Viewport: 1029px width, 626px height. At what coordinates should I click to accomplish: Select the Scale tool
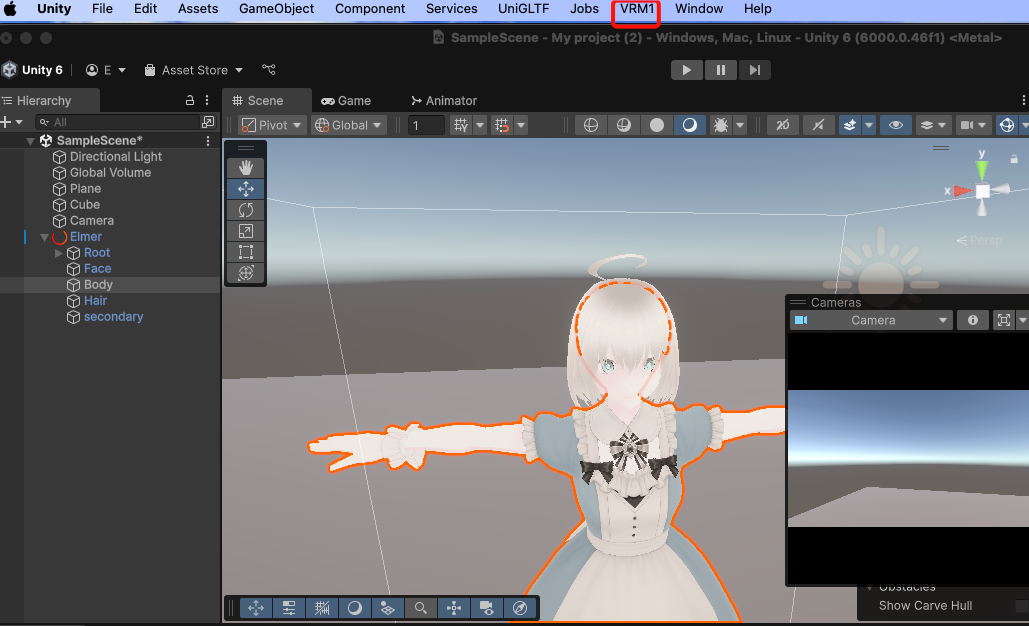tap(246, 231)
